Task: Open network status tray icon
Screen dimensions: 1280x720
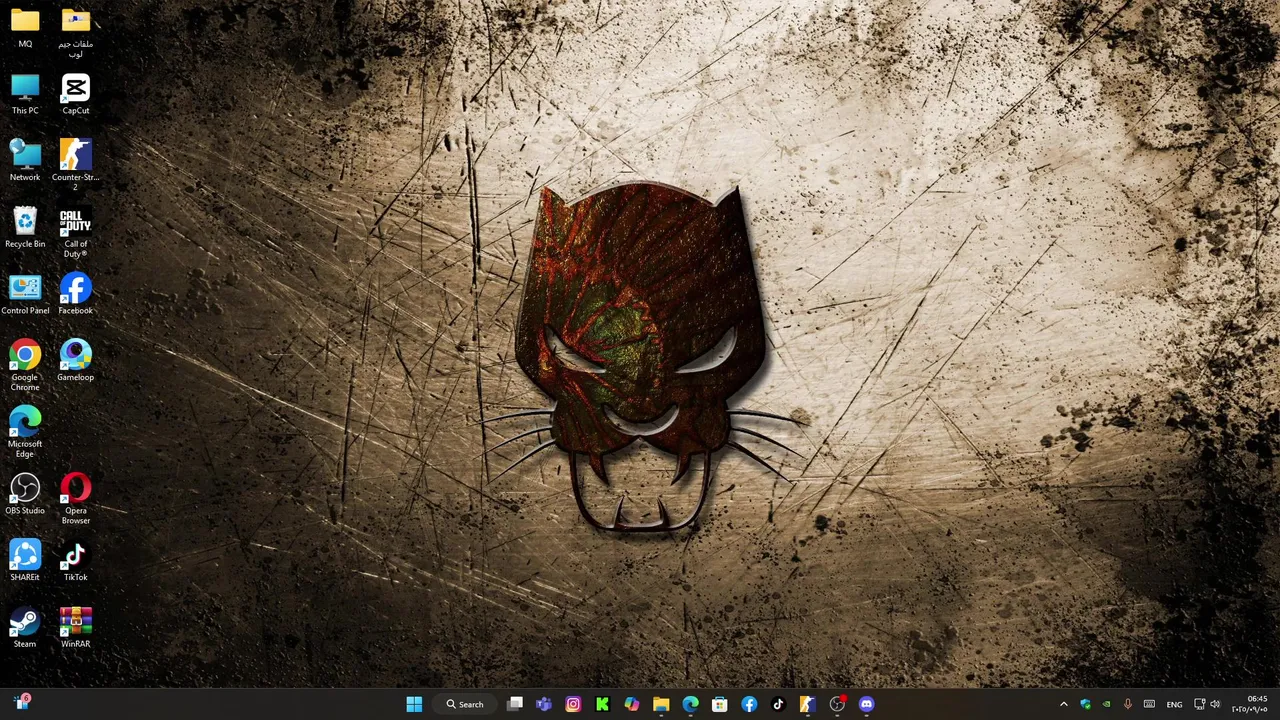Action: tap(1200, 704)
